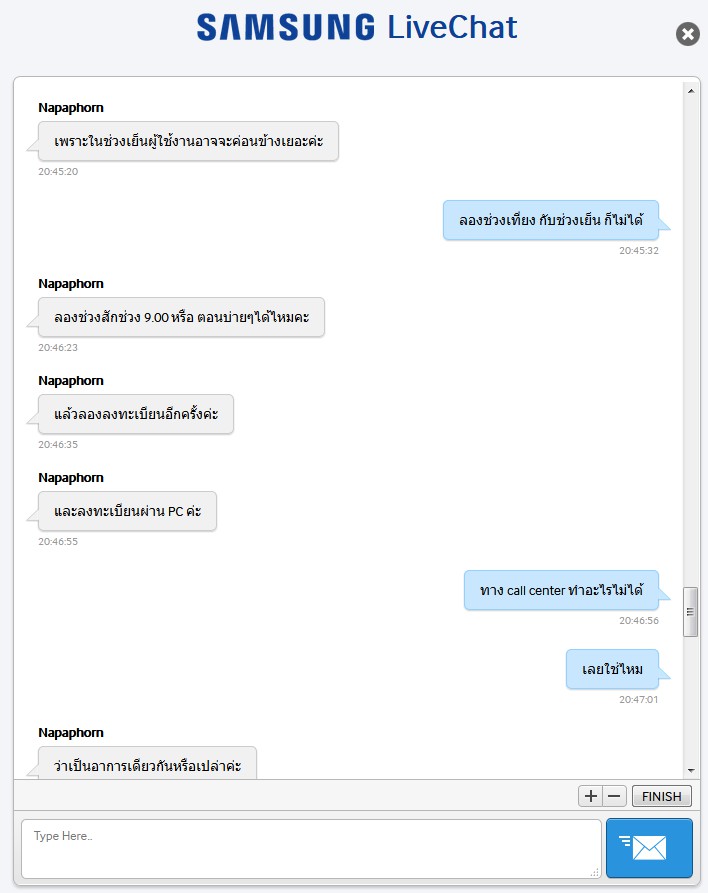Click the blue message mentioning call center
The image size is (708, 893).
[x=561, y=590]
